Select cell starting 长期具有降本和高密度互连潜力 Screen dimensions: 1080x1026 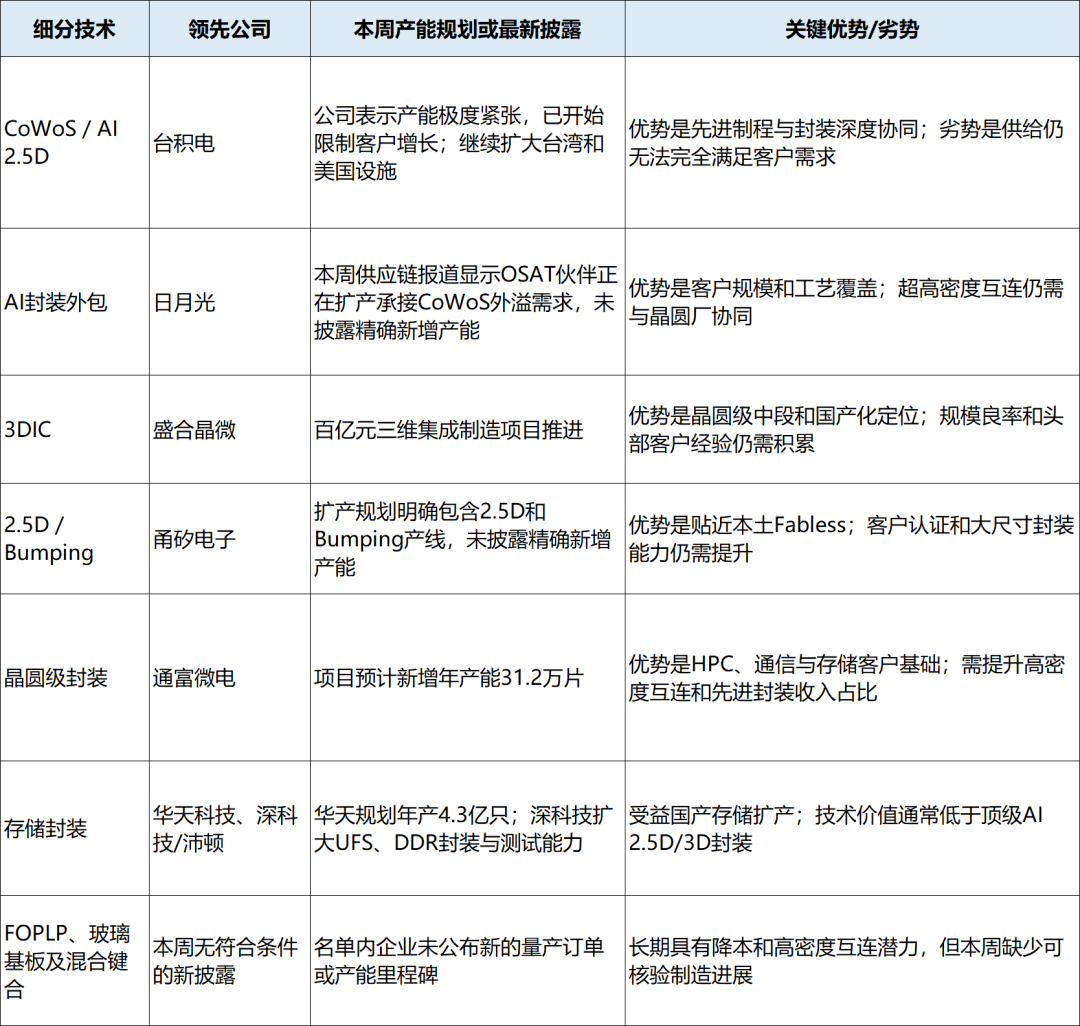(852, 961)
